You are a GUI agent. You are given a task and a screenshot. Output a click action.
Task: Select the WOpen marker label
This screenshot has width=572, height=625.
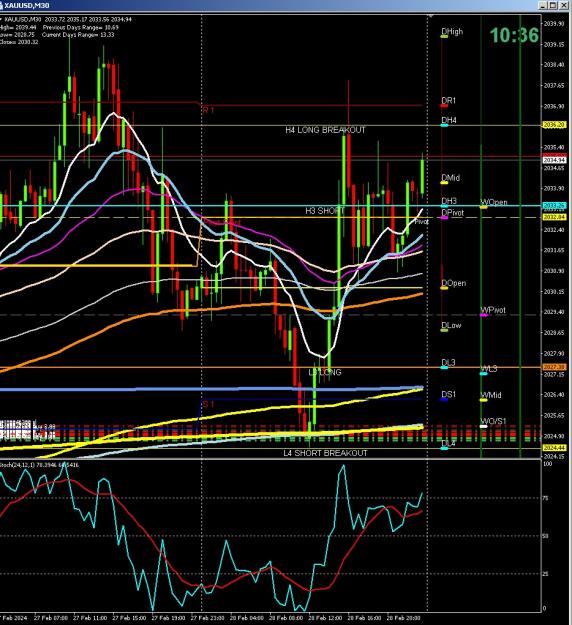(494, 202)
